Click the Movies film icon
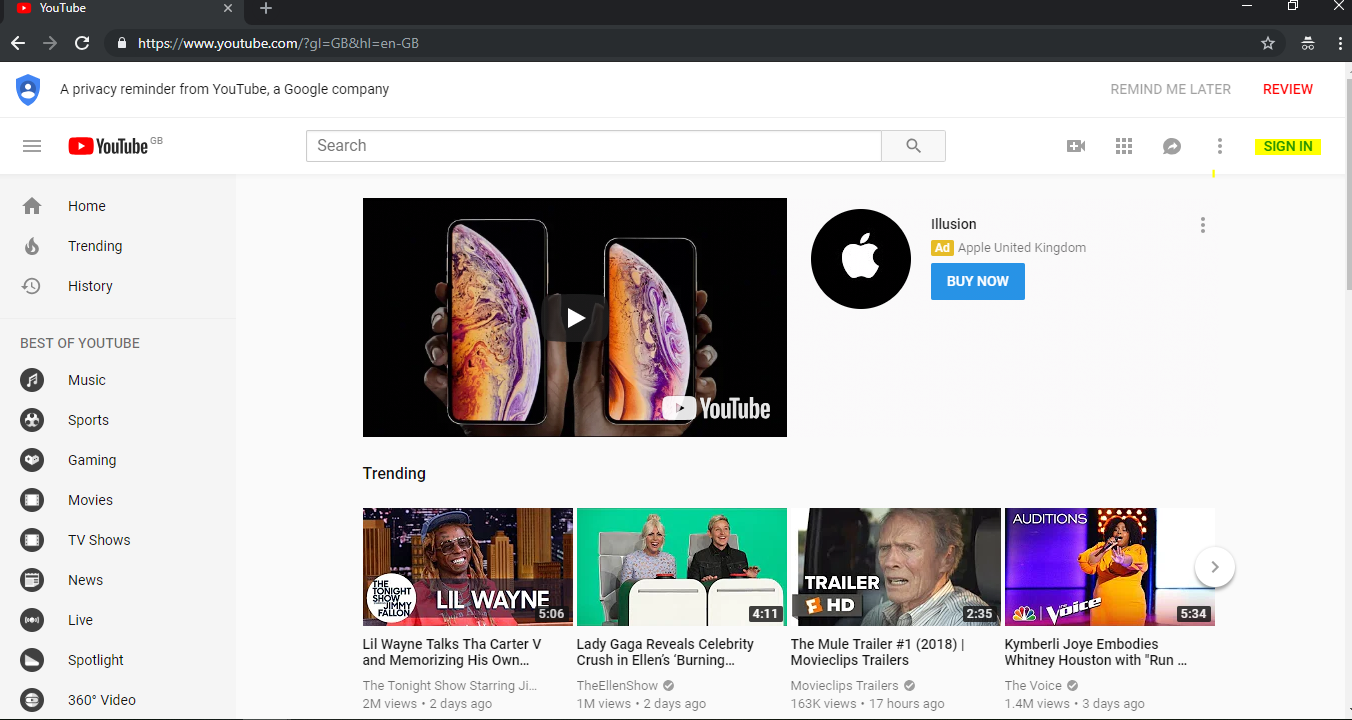Image resolution: width=1352 pixels, height=720 pixels. (32, 500)
